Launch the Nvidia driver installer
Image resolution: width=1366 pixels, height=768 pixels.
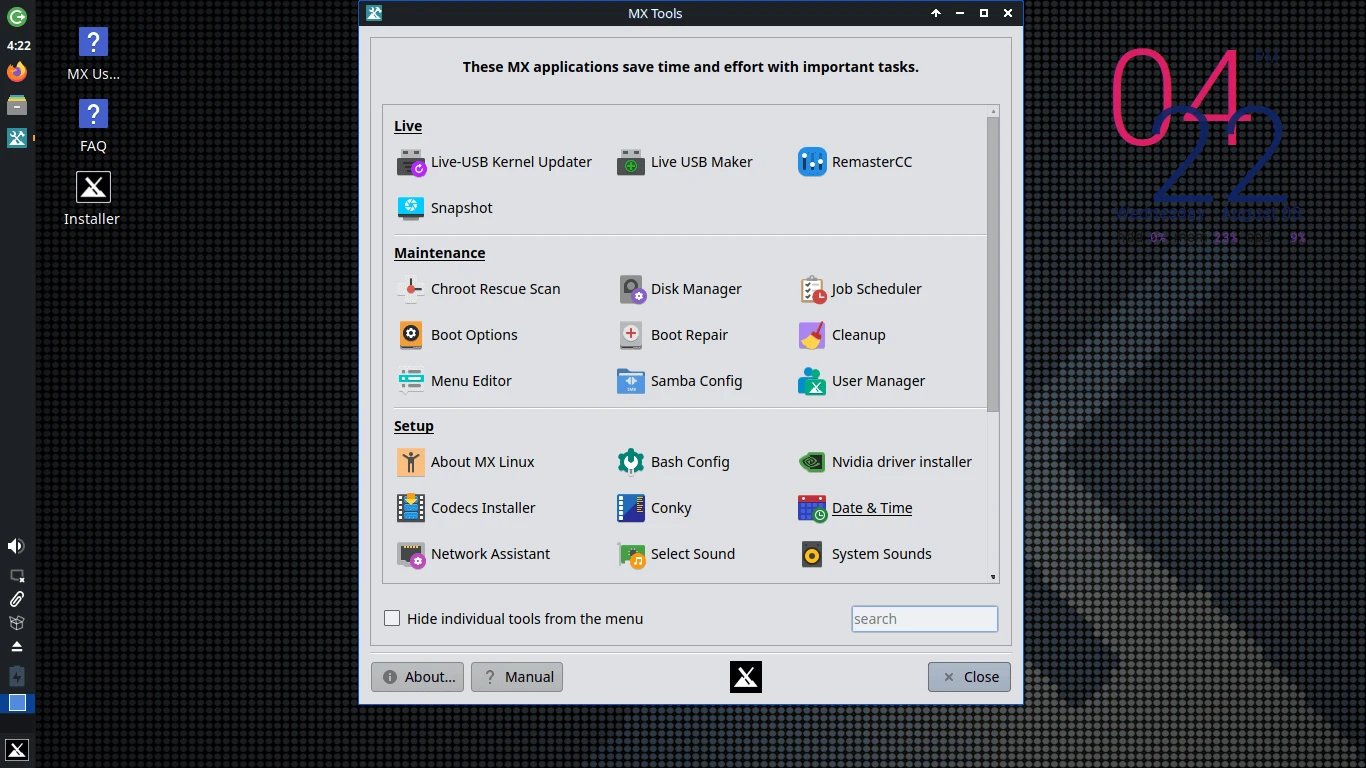(901, 462)
